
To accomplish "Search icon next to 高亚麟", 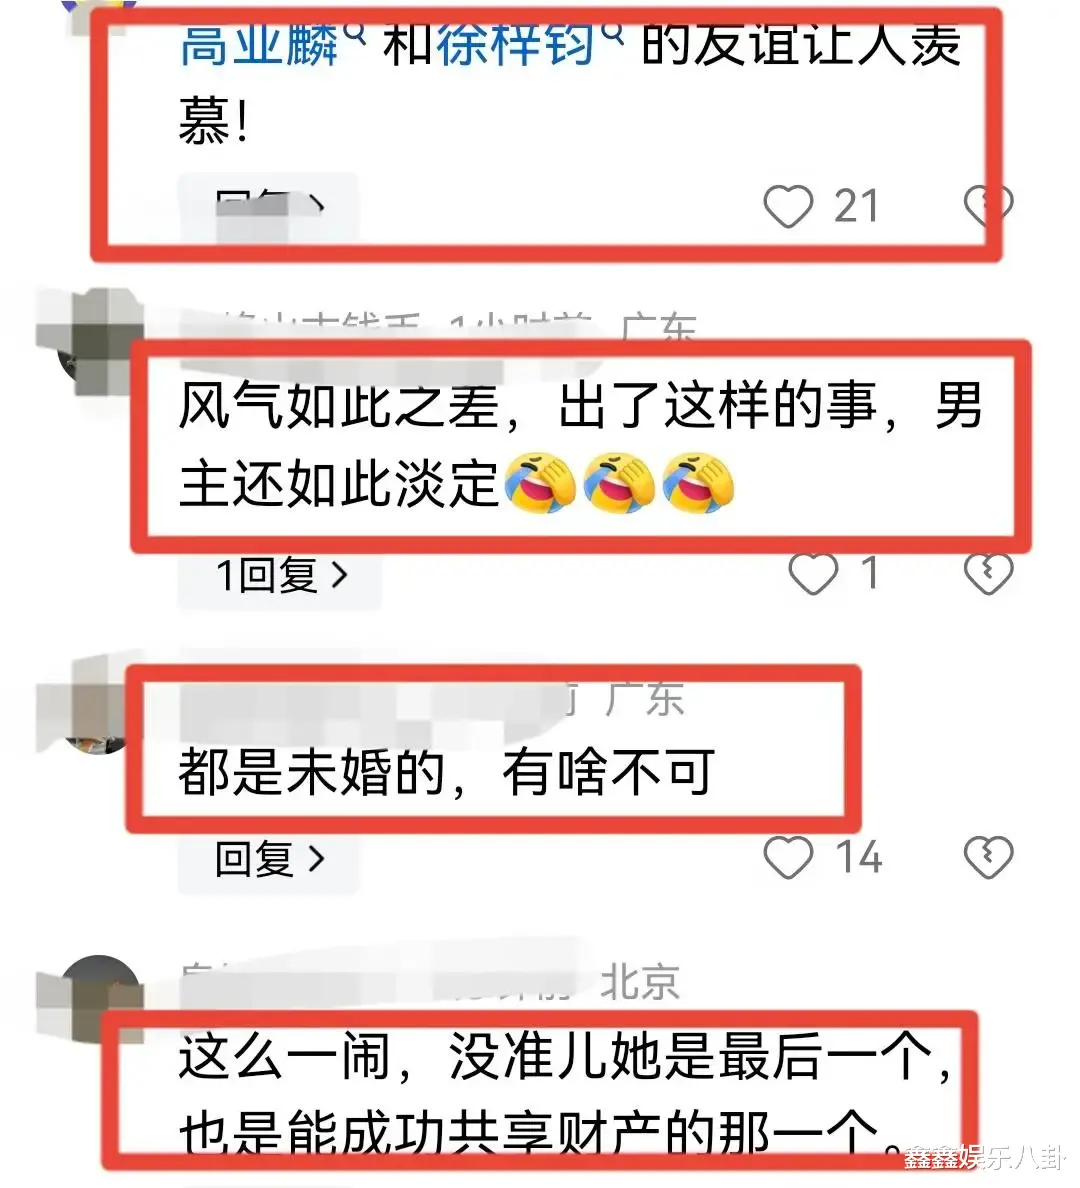I will click(354, 32).
